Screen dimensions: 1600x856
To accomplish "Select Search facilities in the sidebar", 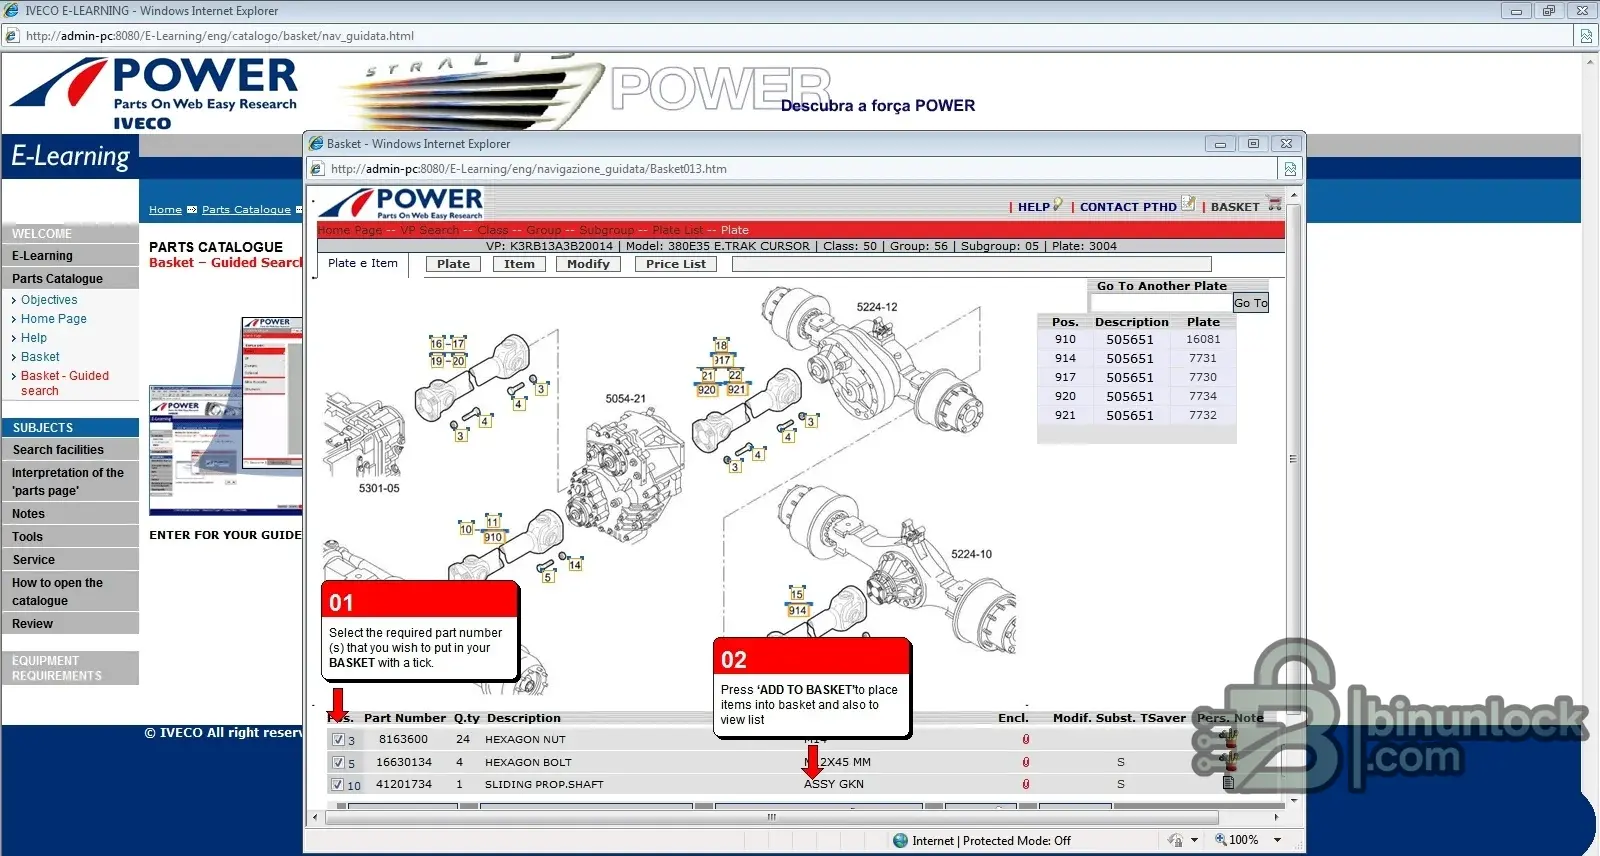I will tap(70, 450).
